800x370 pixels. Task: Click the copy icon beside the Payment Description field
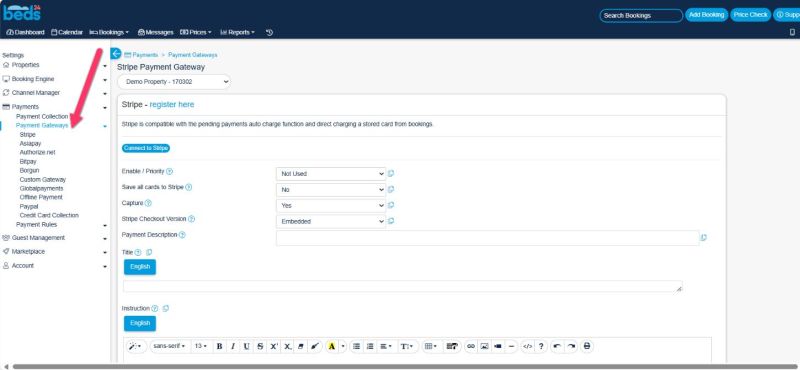pyautogui.click(x=704, y=237)
